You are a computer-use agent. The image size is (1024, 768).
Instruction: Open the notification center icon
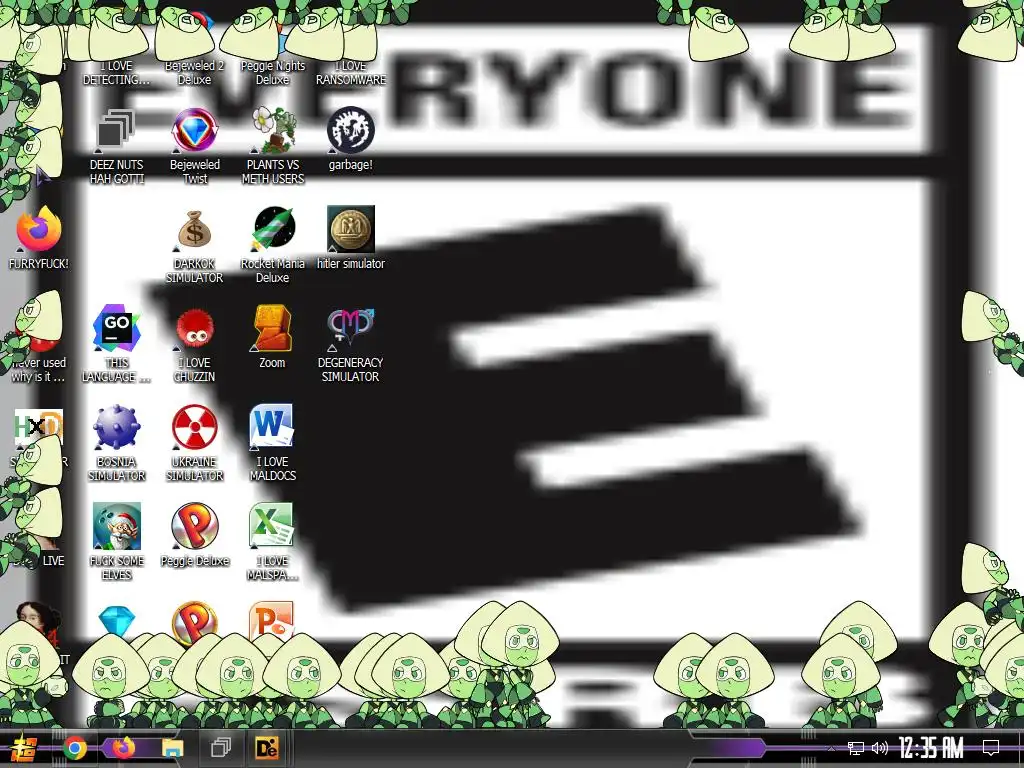coord(991,748)
